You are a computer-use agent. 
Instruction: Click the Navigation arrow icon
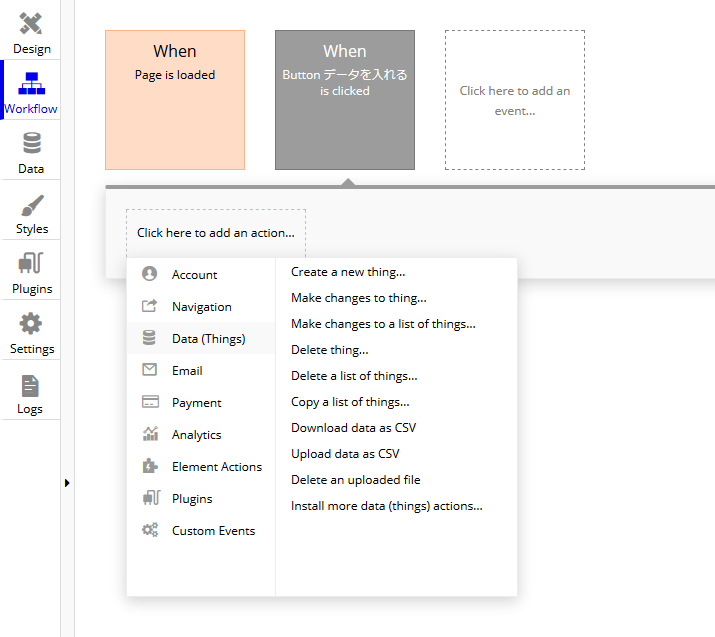[150, 306]
